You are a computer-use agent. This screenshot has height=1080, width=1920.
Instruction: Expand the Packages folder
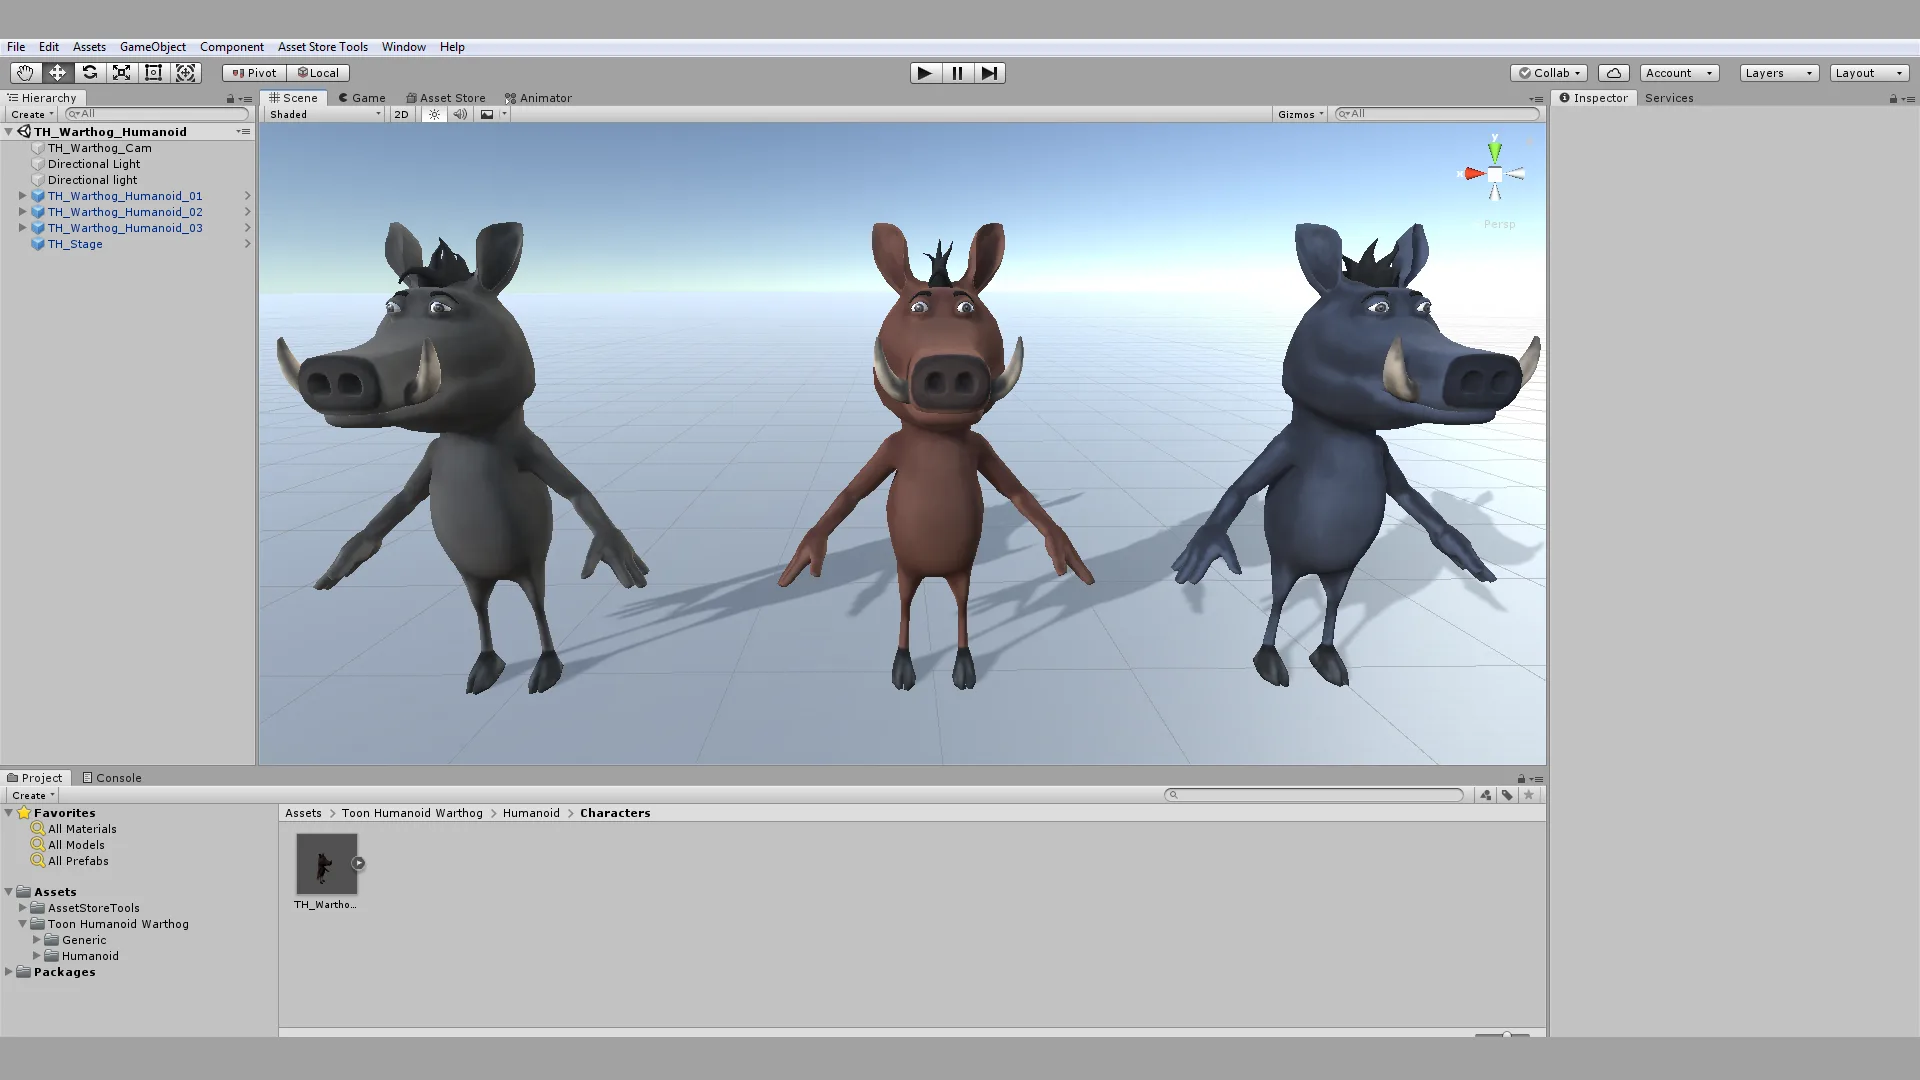tap(9, 972)
